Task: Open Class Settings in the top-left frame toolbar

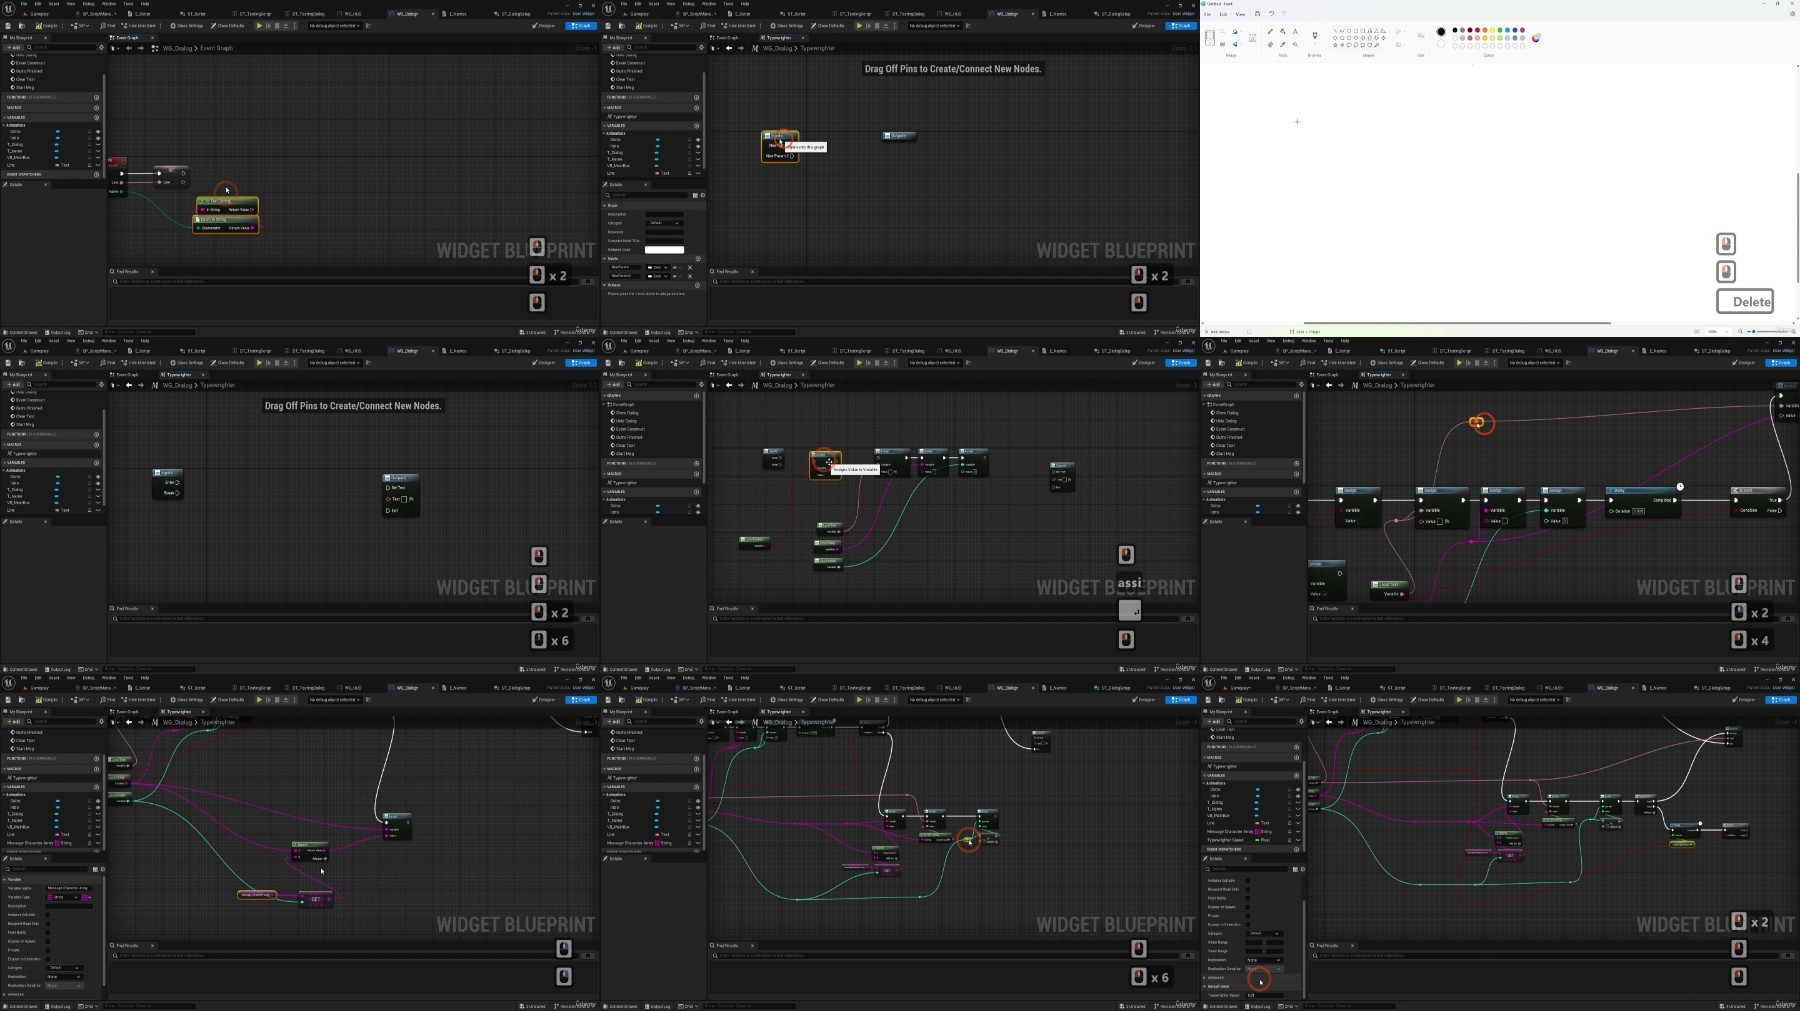Action: (187, 26)
